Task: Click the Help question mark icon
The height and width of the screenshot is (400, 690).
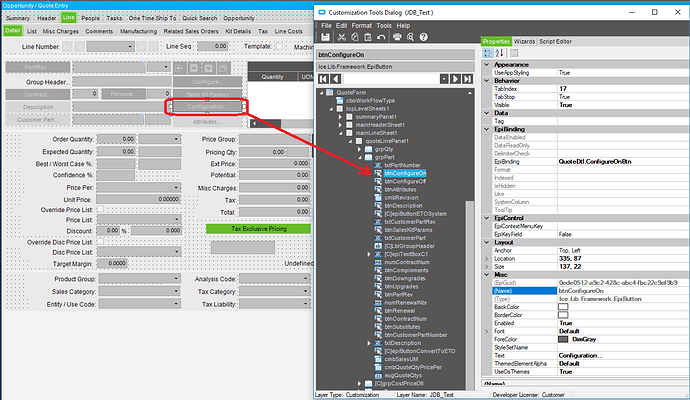Action: click(x=423, y=37)
